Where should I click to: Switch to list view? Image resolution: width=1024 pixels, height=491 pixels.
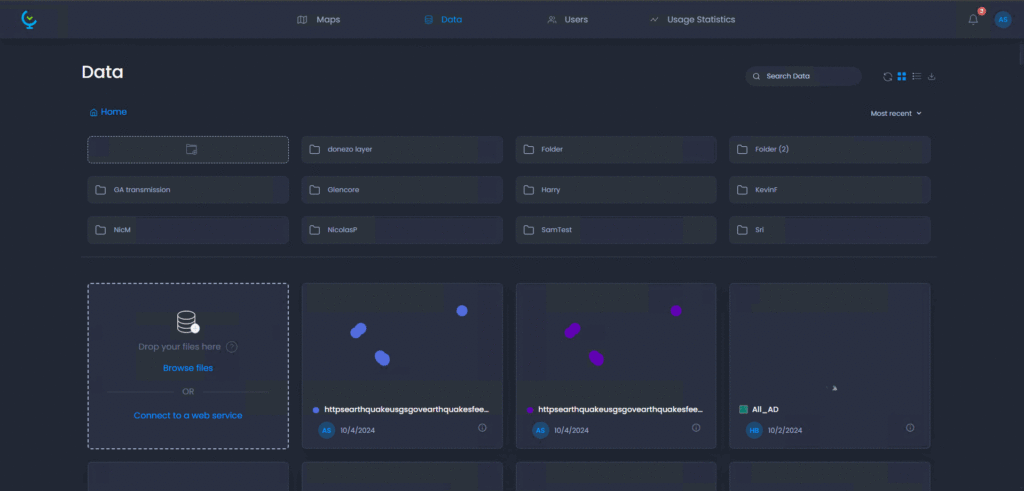pyautogui.click(x=917, y=76)
